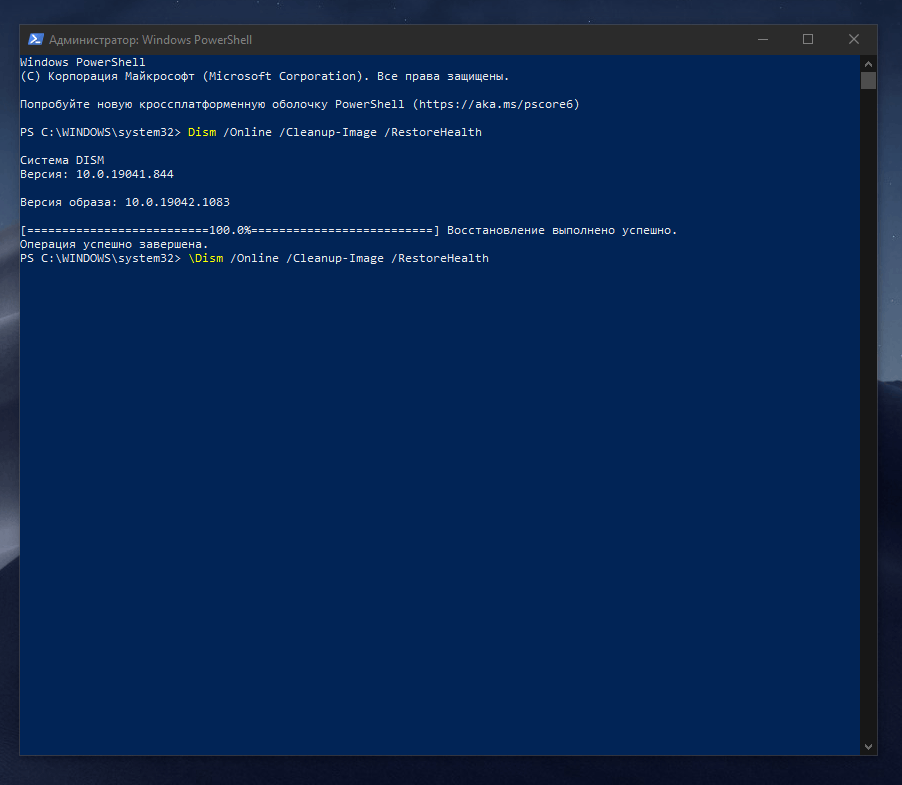
Task: Click the version text 10.0.19041.844
Action: click(x=125, y=174)
